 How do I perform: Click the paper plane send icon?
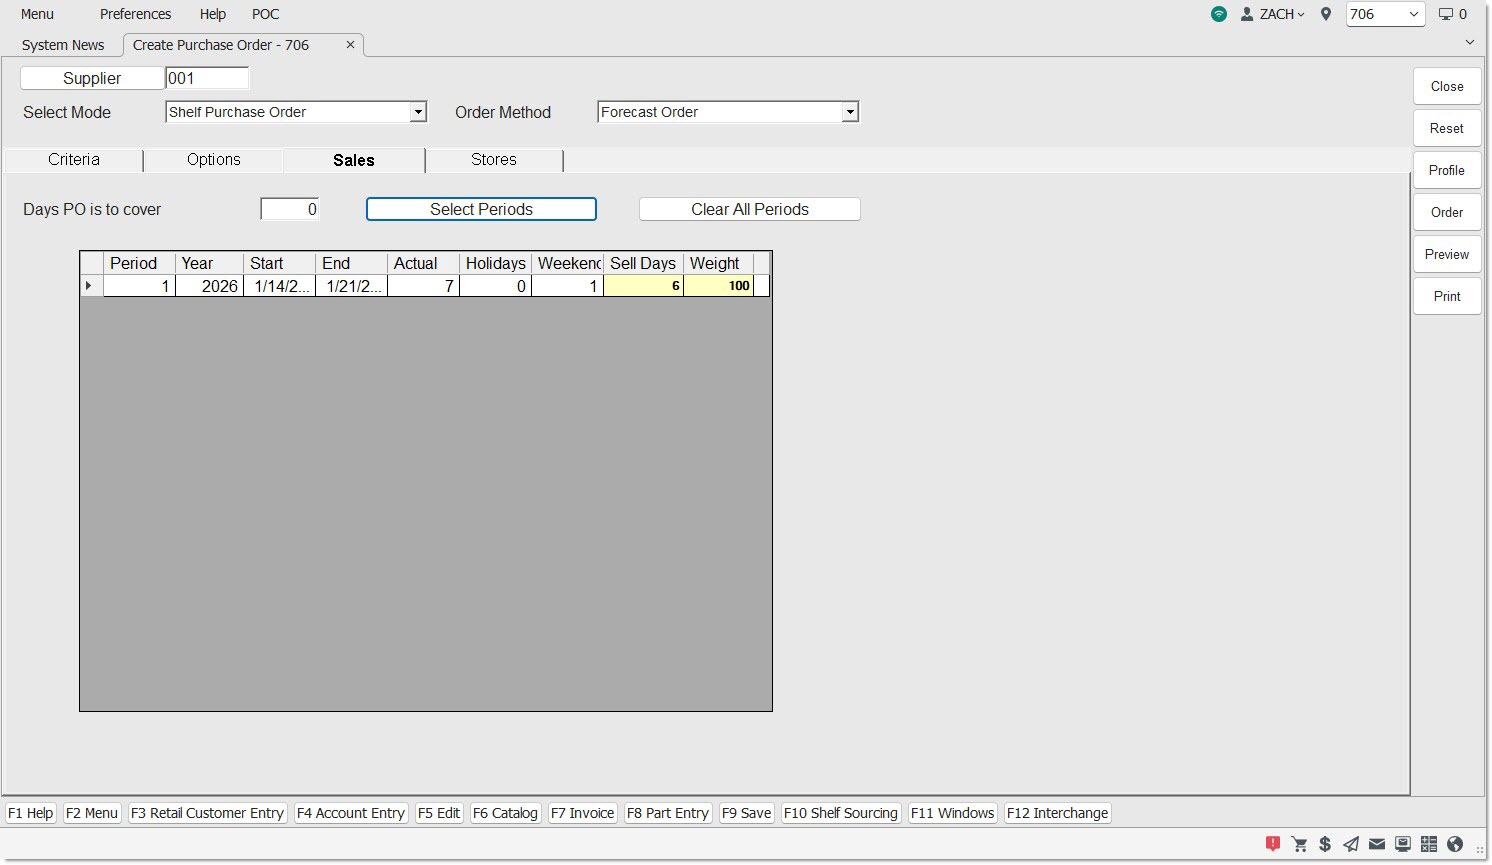(x=1351, y=844)
